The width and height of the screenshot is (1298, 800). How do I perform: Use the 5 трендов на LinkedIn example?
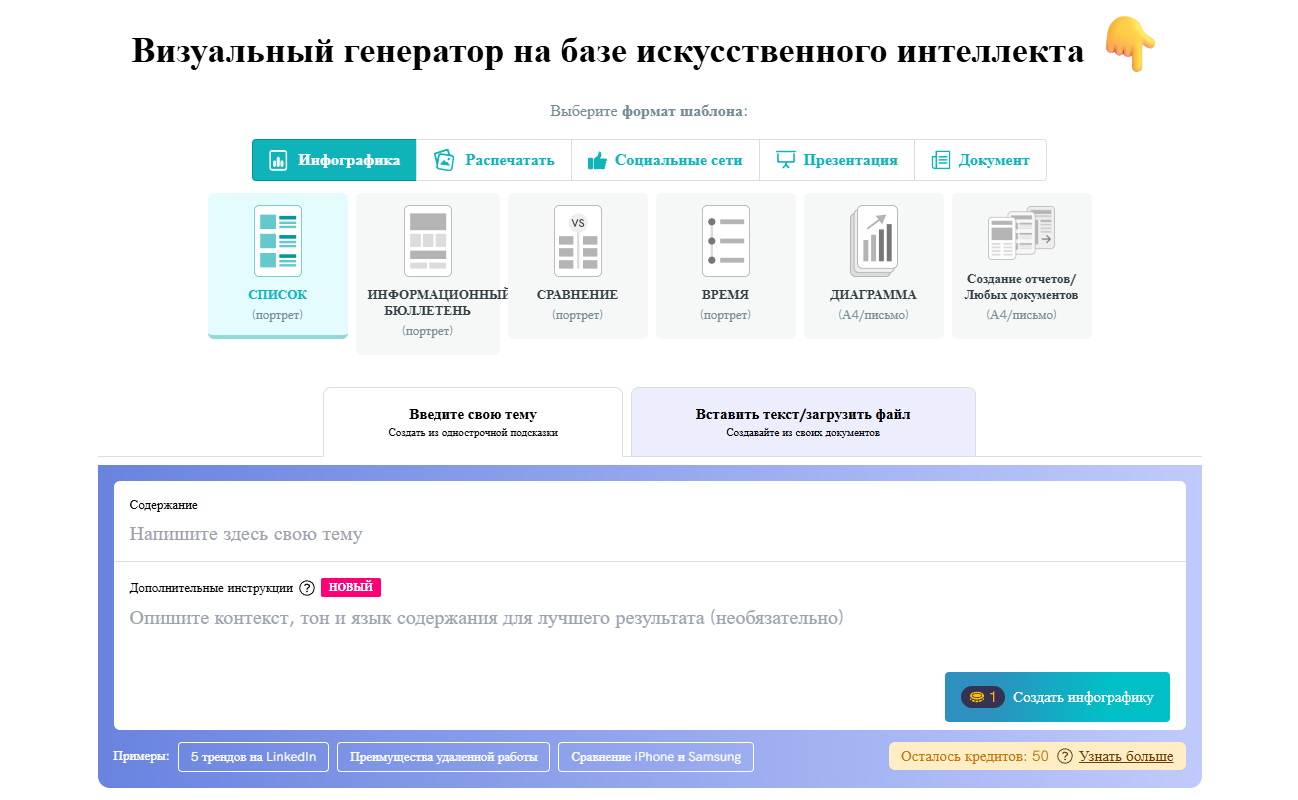pos(253,757)
